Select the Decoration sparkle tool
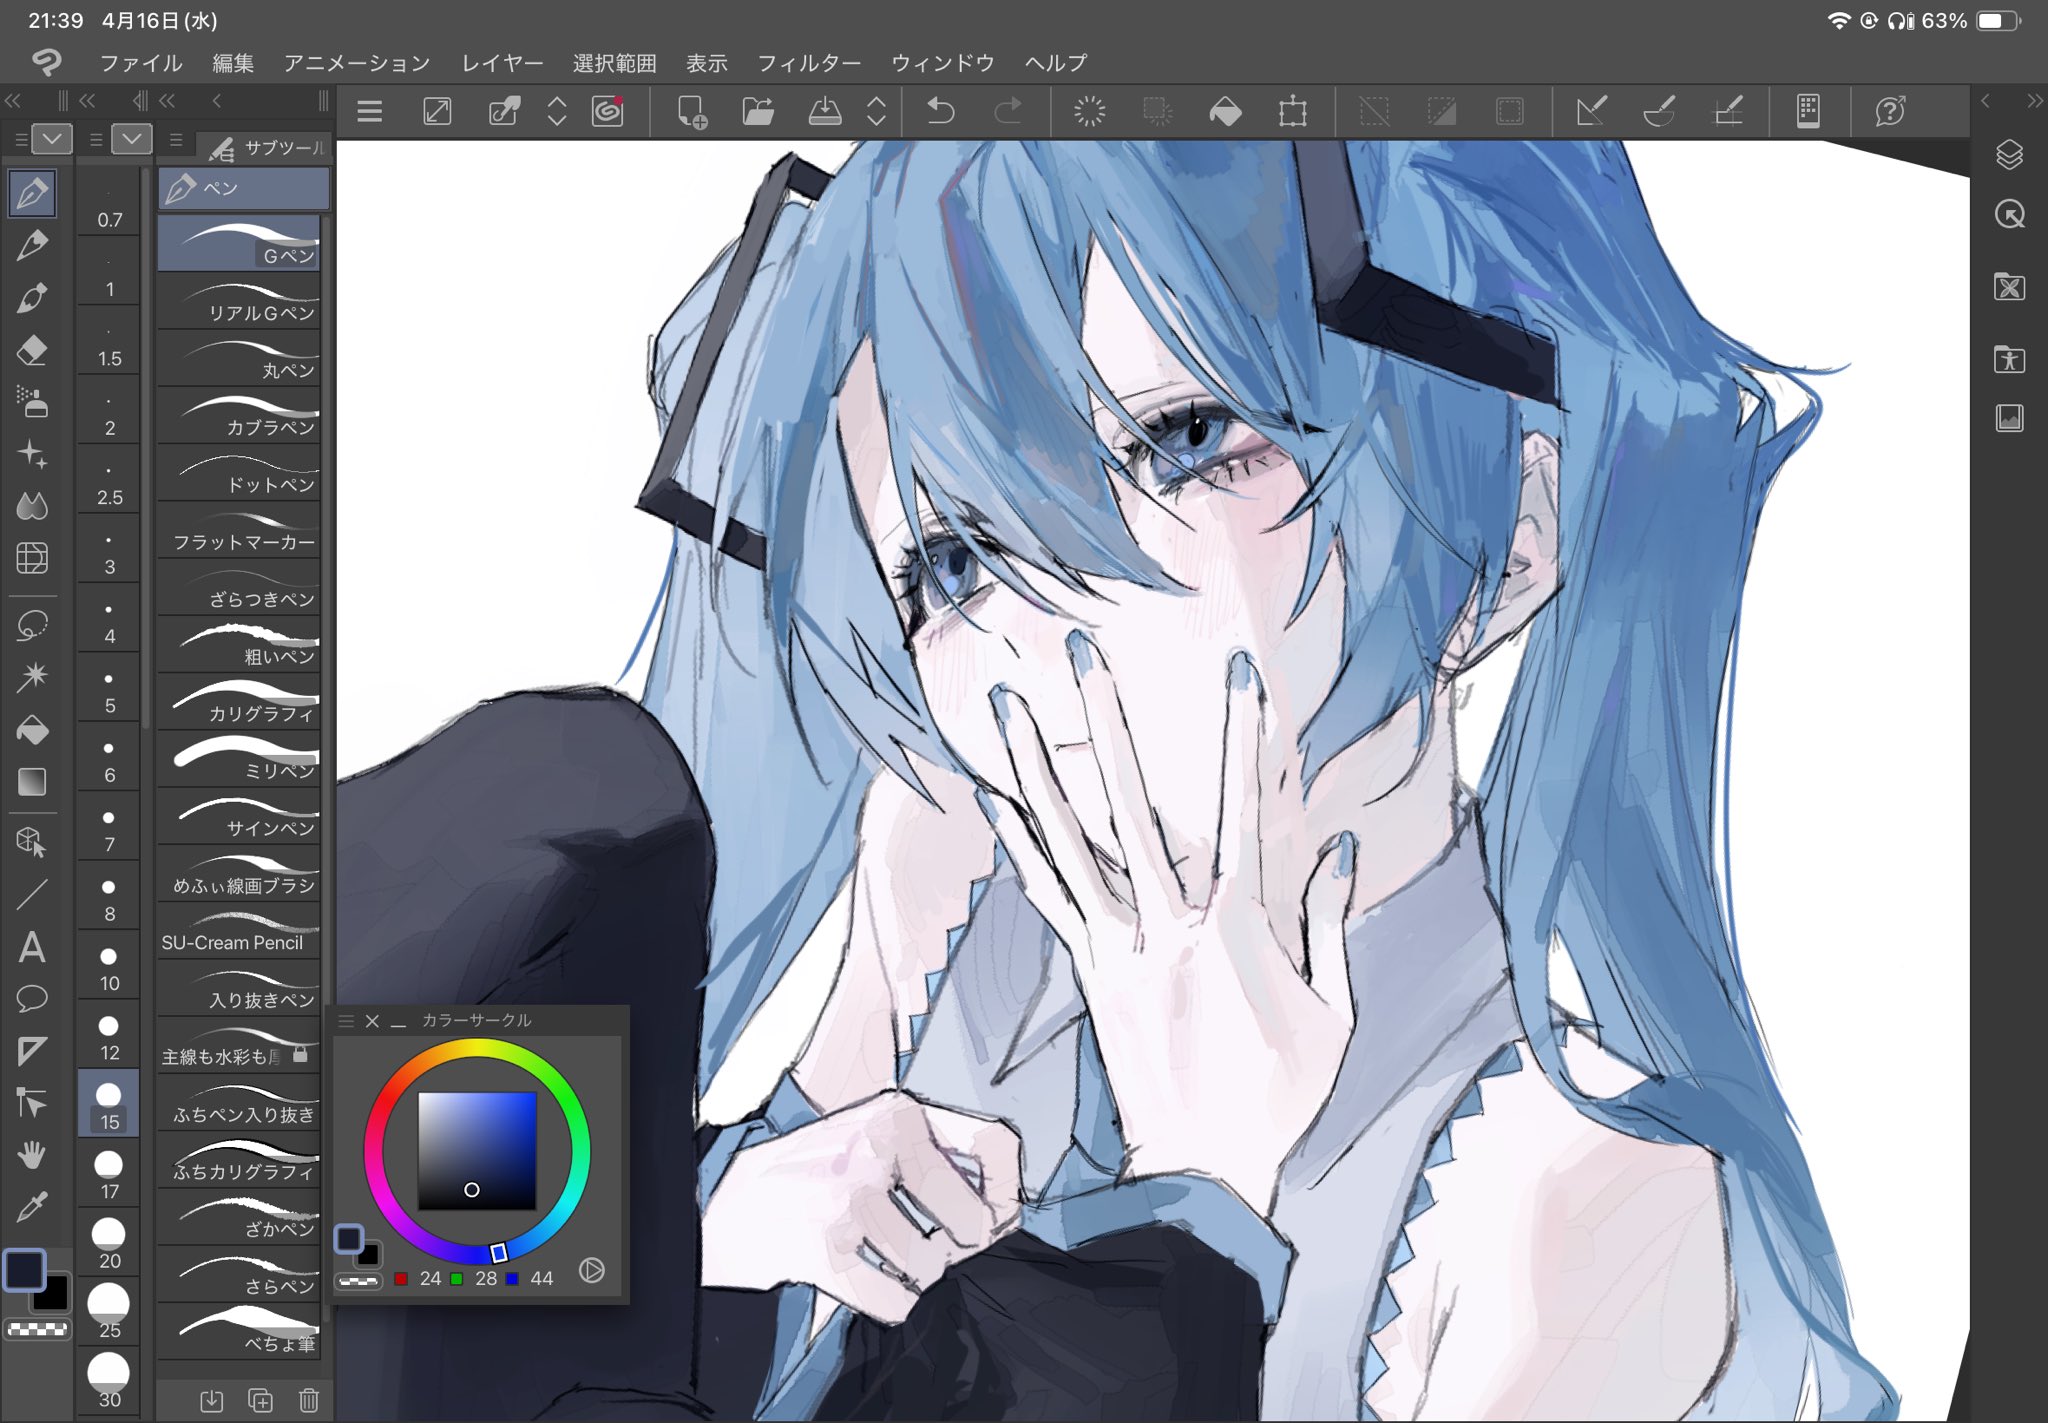 click(x=32, y=454)
